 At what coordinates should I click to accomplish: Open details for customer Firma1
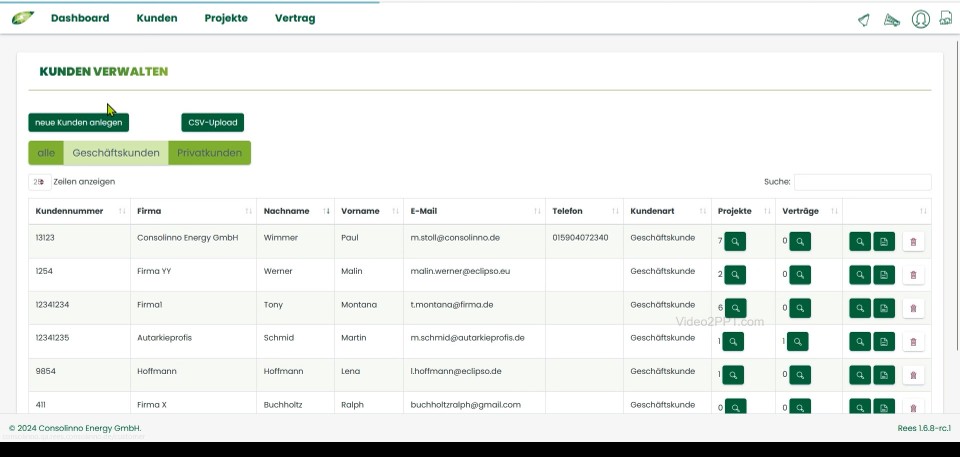coord(860,308)
